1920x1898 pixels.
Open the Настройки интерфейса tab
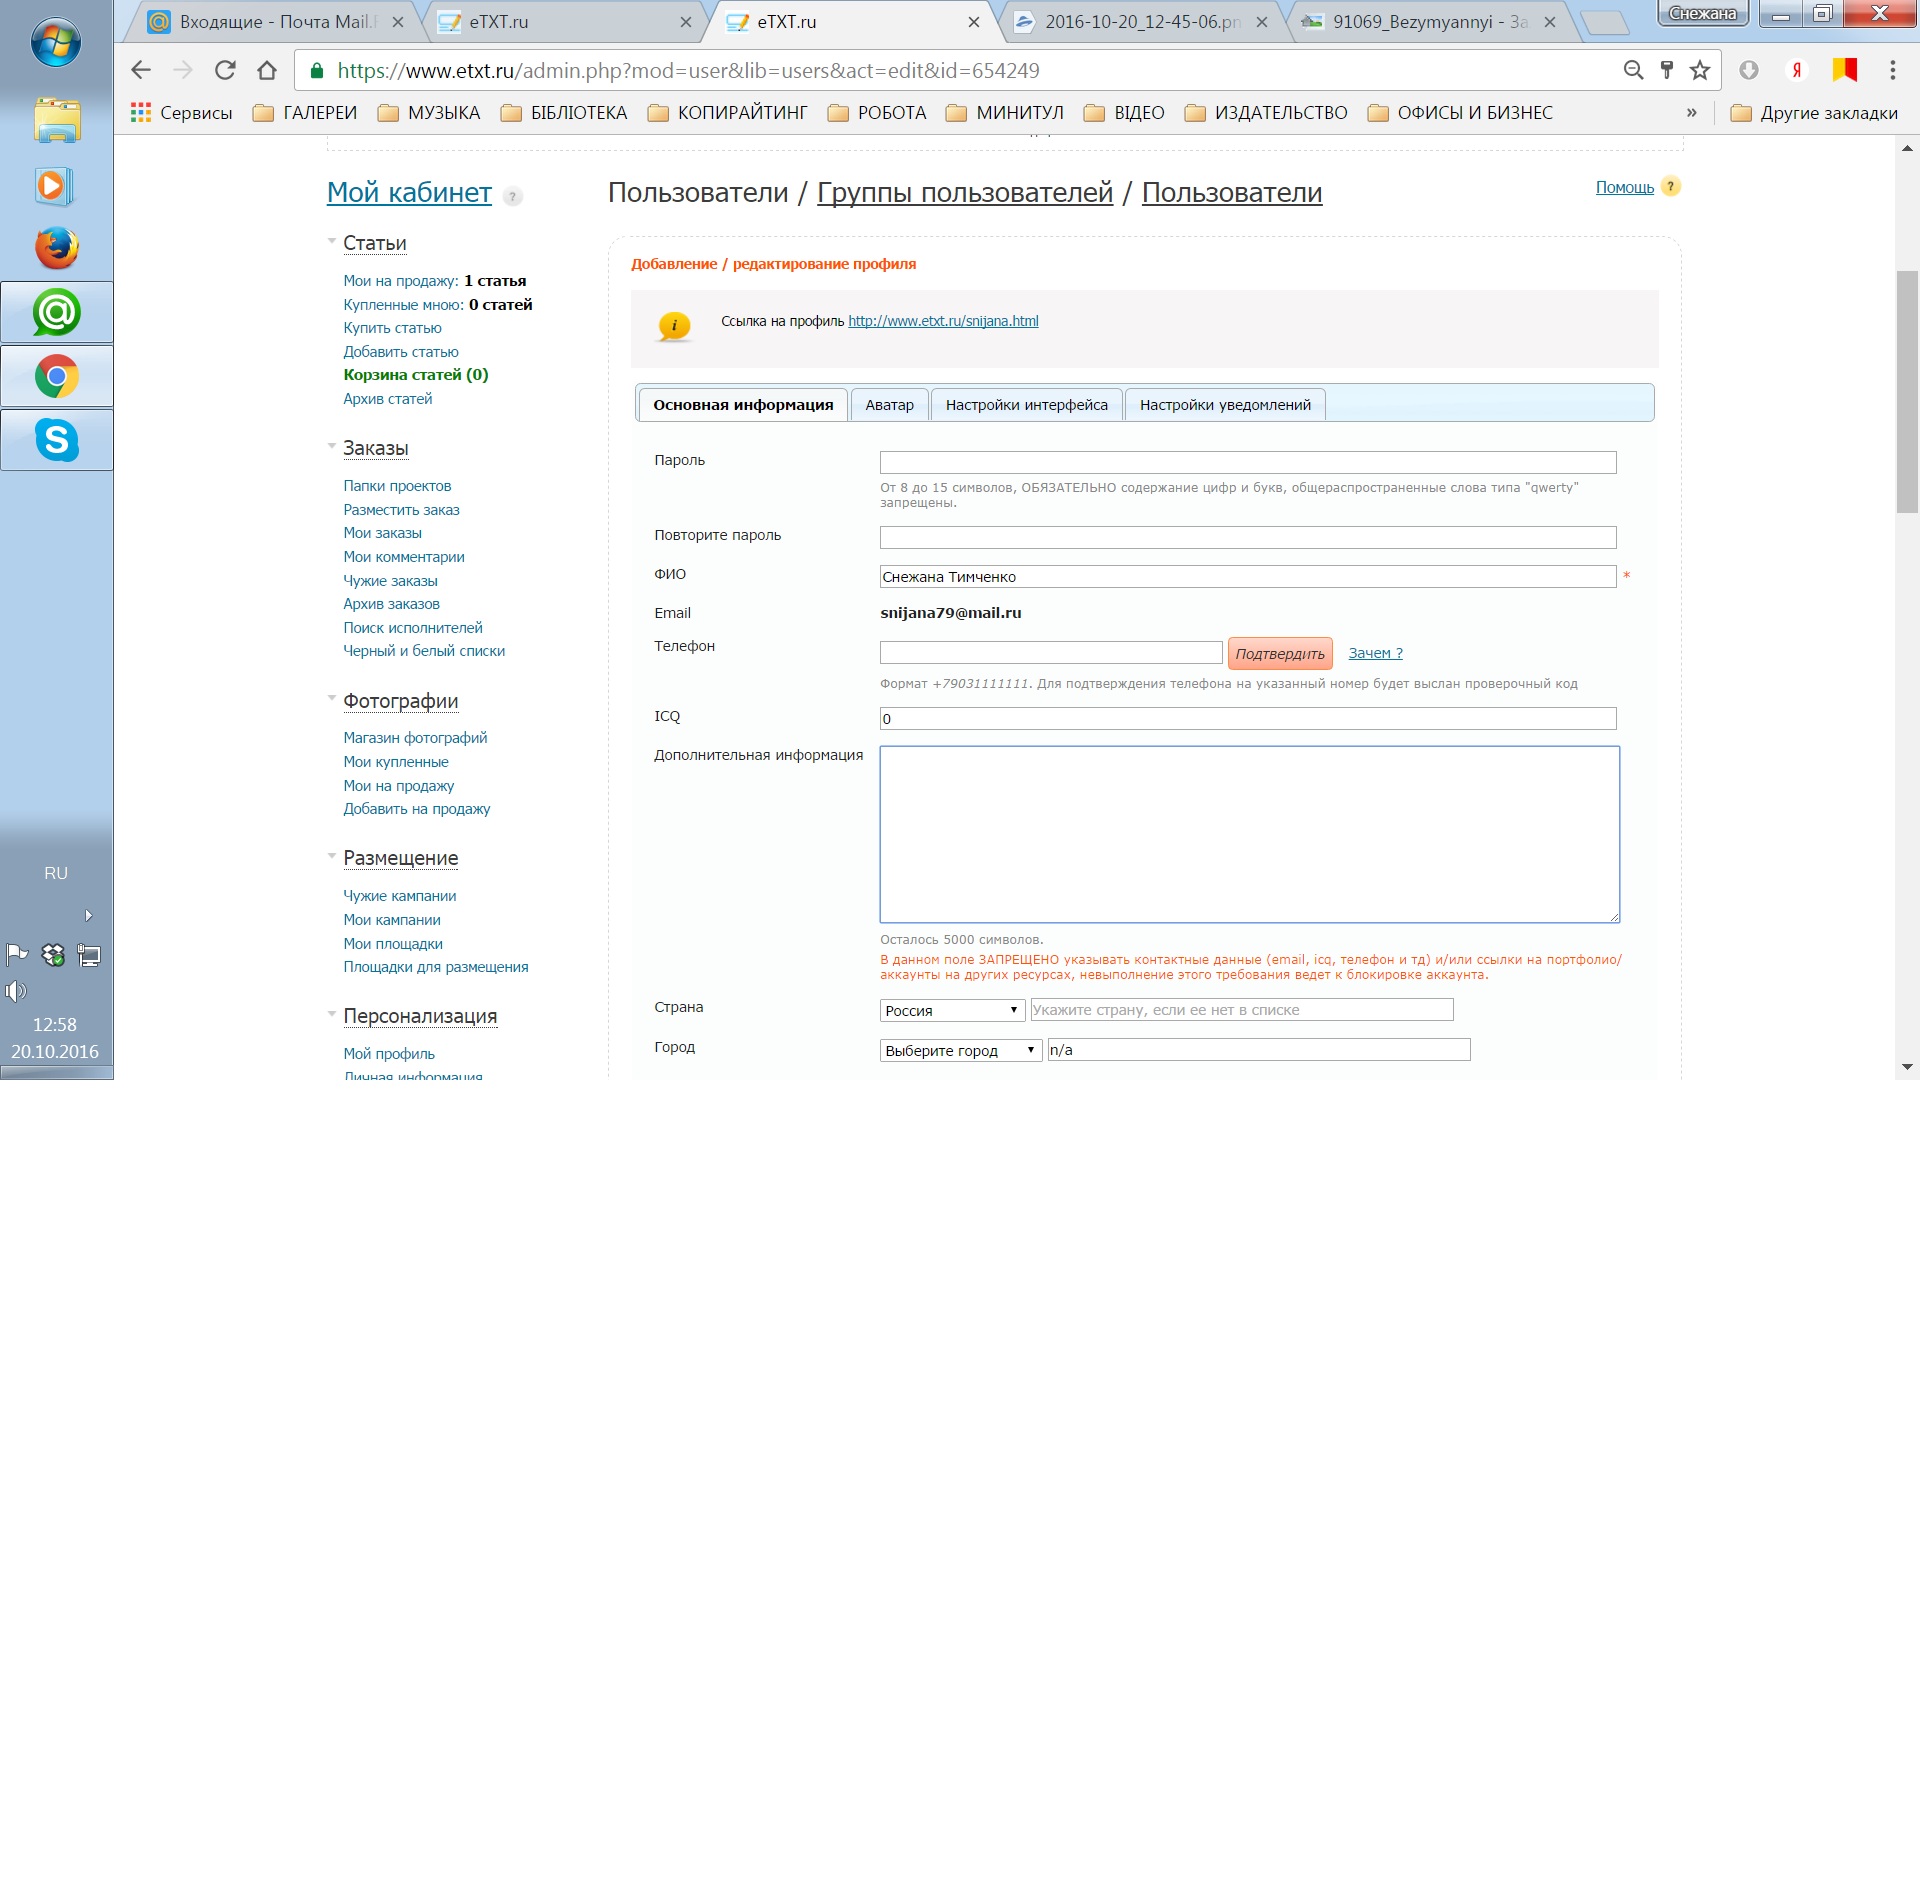(x=1026, y=405)
